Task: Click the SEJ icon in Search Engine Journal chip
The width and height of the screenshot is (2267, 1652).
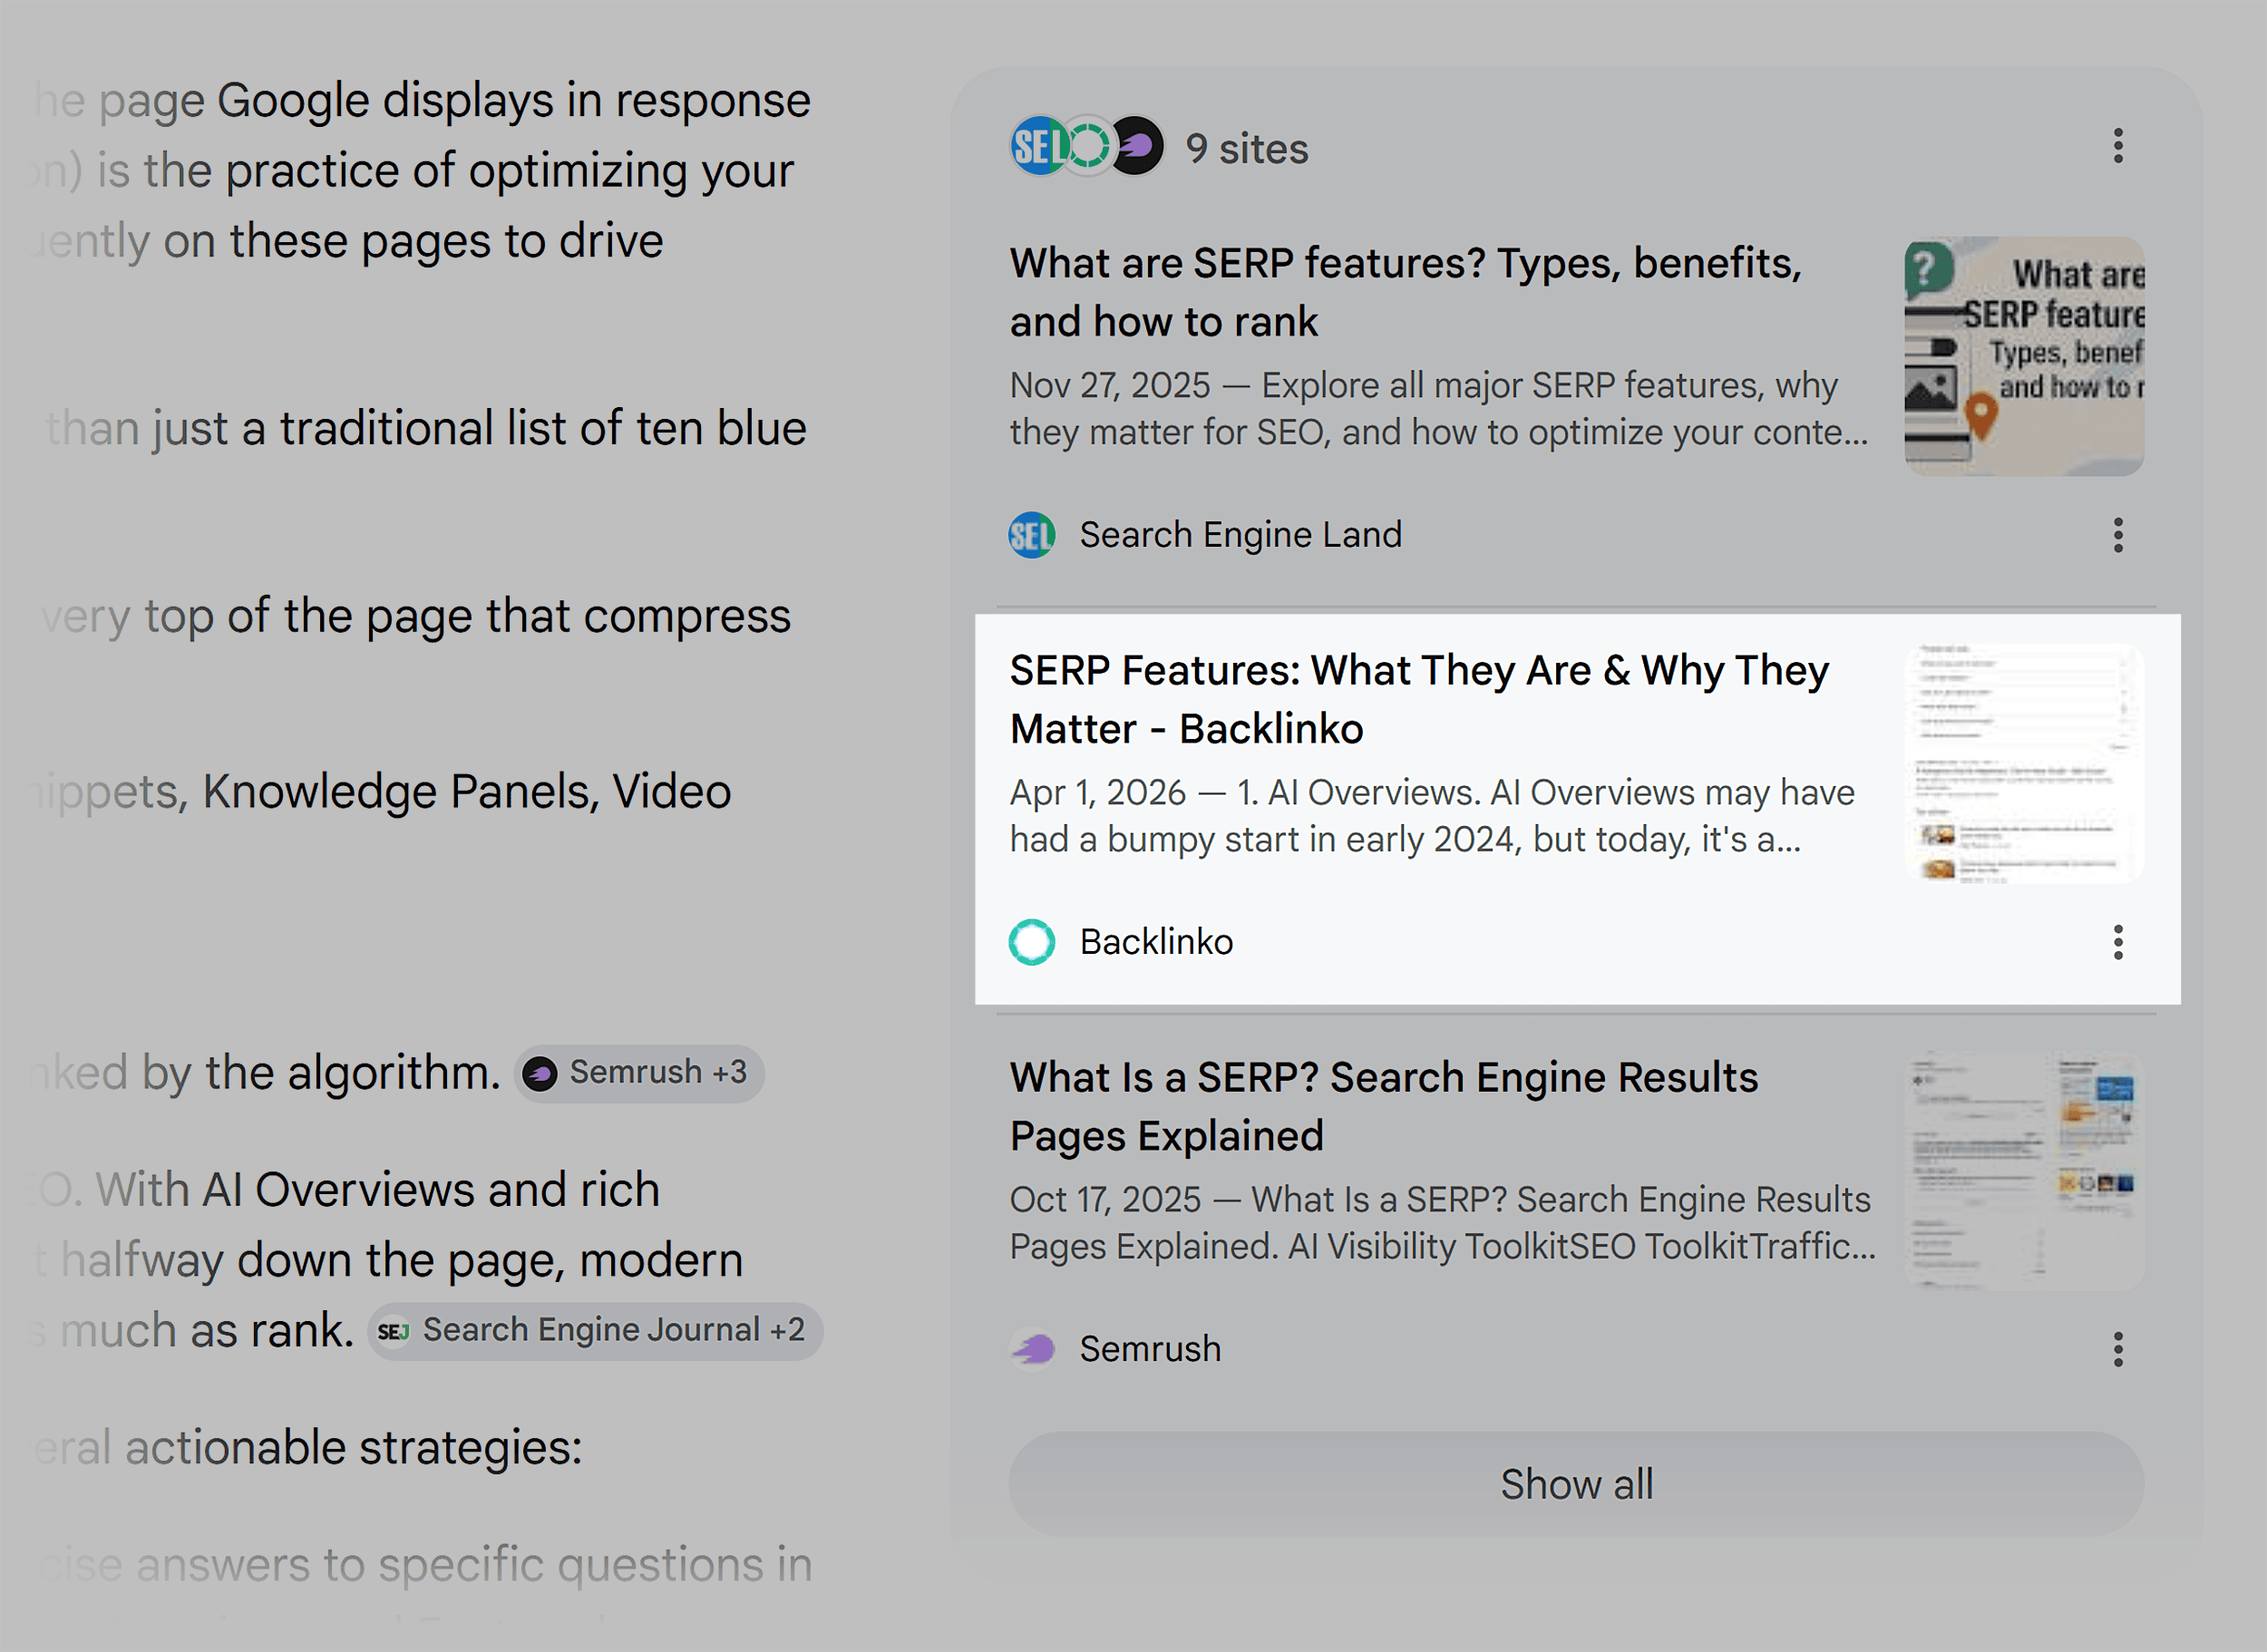Action: 393,1331
